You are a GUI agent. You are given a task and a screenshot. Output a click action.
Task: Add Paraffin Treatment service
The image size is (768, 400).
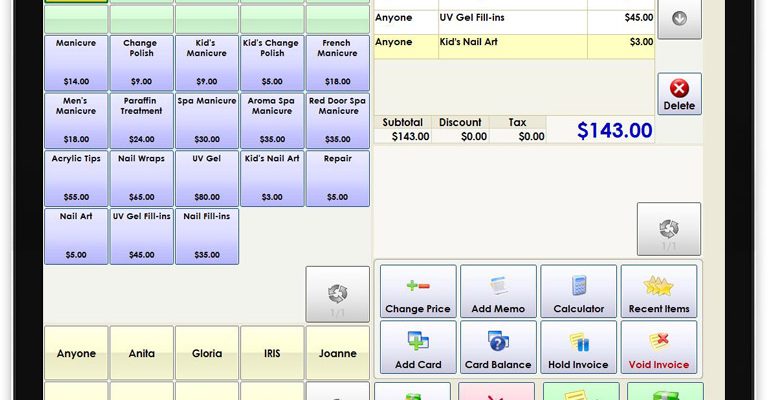(x=141, y=120)
